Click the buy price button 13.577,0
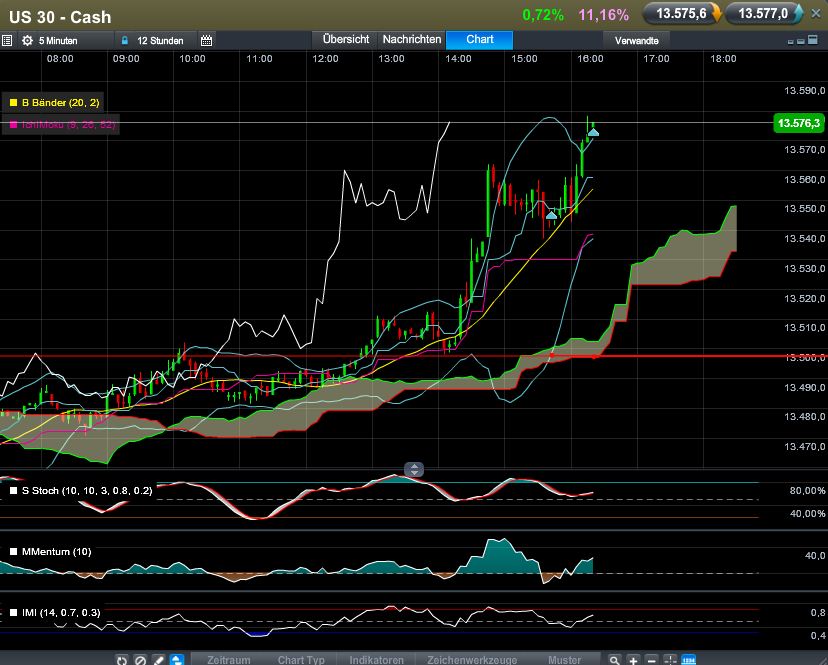This screenshot has width=828, height=665. point(764,14)
